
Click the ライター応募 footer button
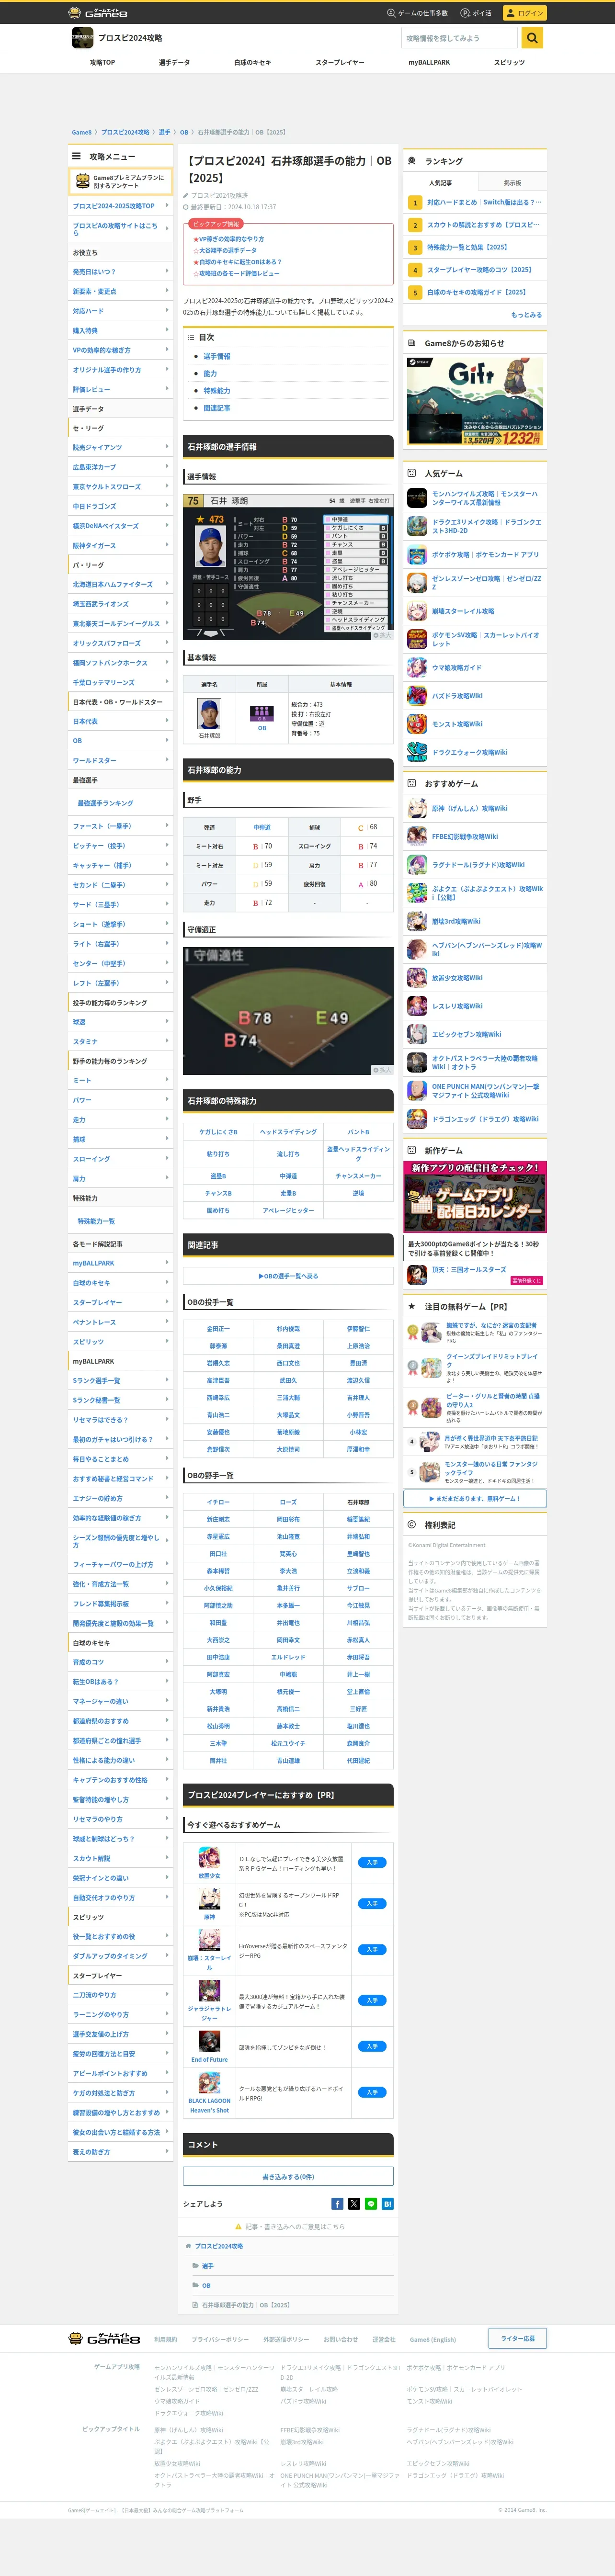(517, 2339)
